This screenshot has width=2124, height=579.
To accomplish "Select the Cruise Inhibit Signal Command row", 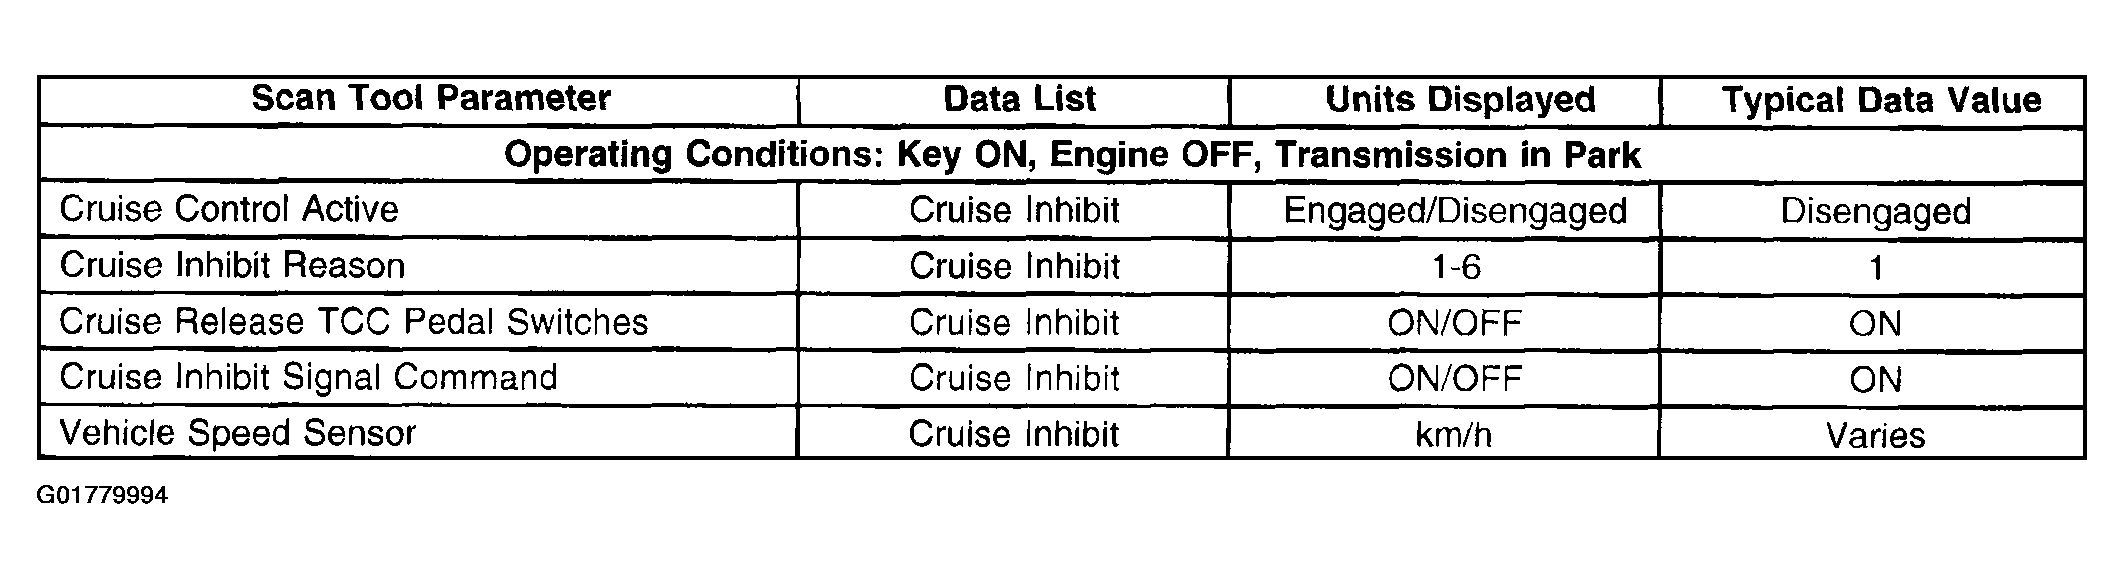I will click(x=308, y=378).
